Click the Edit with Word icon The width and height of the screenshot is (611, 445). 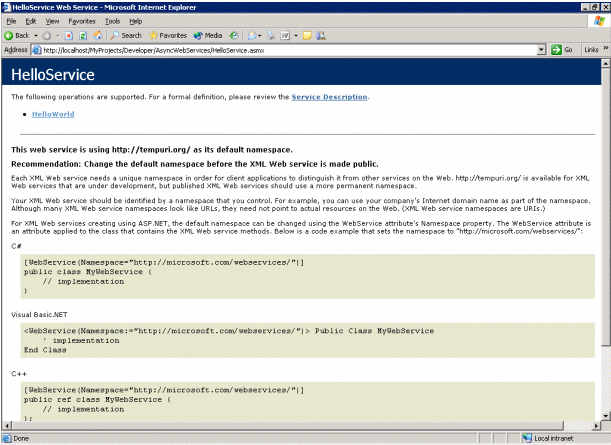click(x=285, y=35)
